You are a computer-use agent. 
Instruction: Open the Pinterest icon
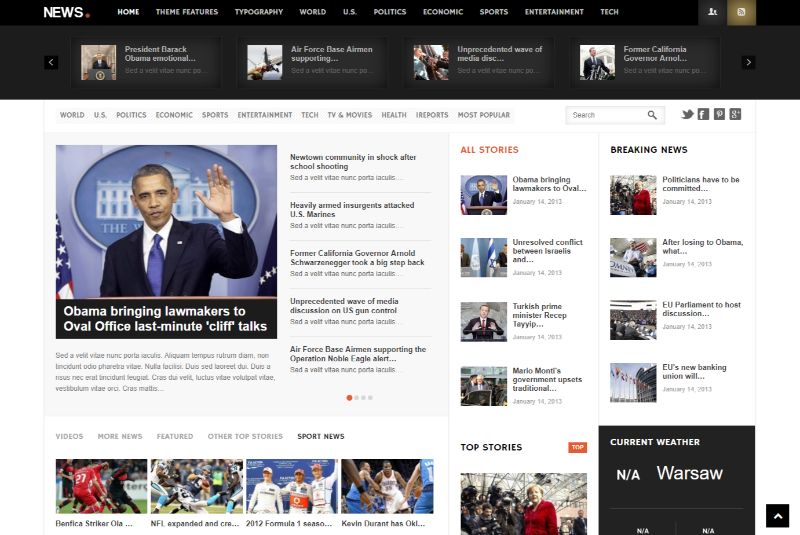719,114
